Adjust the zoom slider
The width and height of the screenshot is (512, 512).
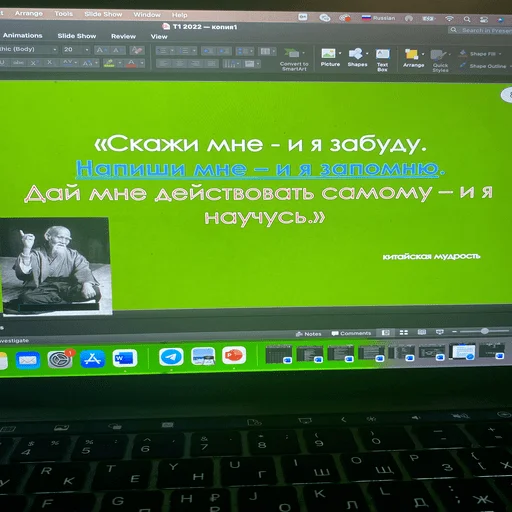(484, 331)
